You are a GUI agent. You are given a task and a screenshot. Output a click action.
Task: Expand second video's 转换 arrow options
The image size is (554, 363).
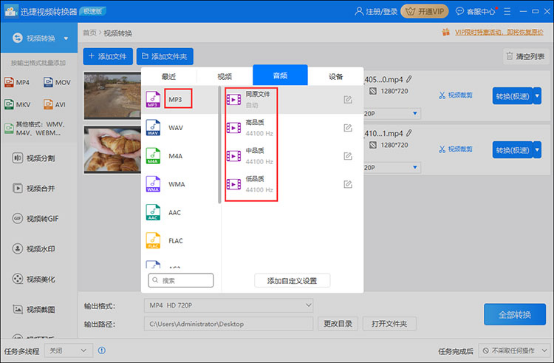point(537,150)
